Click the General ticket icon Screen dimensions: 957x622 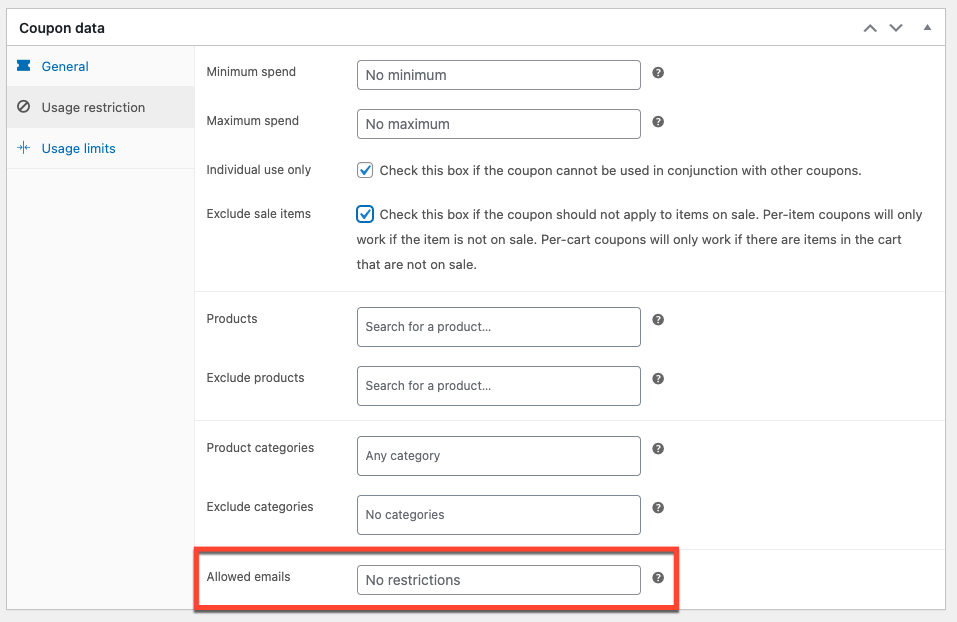click(x=24, y=65)
